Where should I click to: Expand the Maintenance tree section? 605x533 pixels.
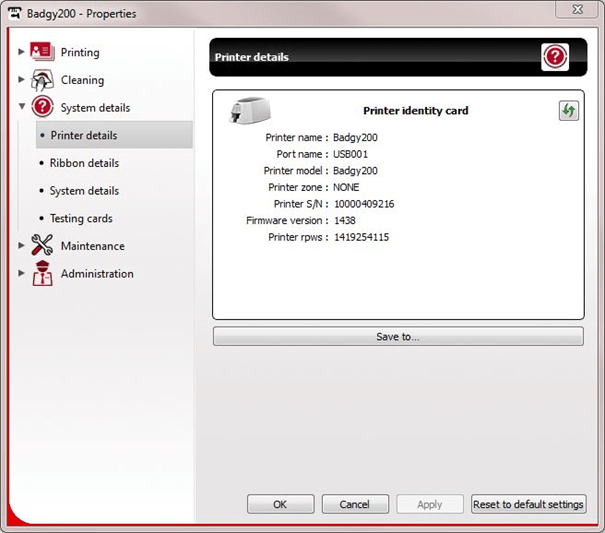[21, 245]
